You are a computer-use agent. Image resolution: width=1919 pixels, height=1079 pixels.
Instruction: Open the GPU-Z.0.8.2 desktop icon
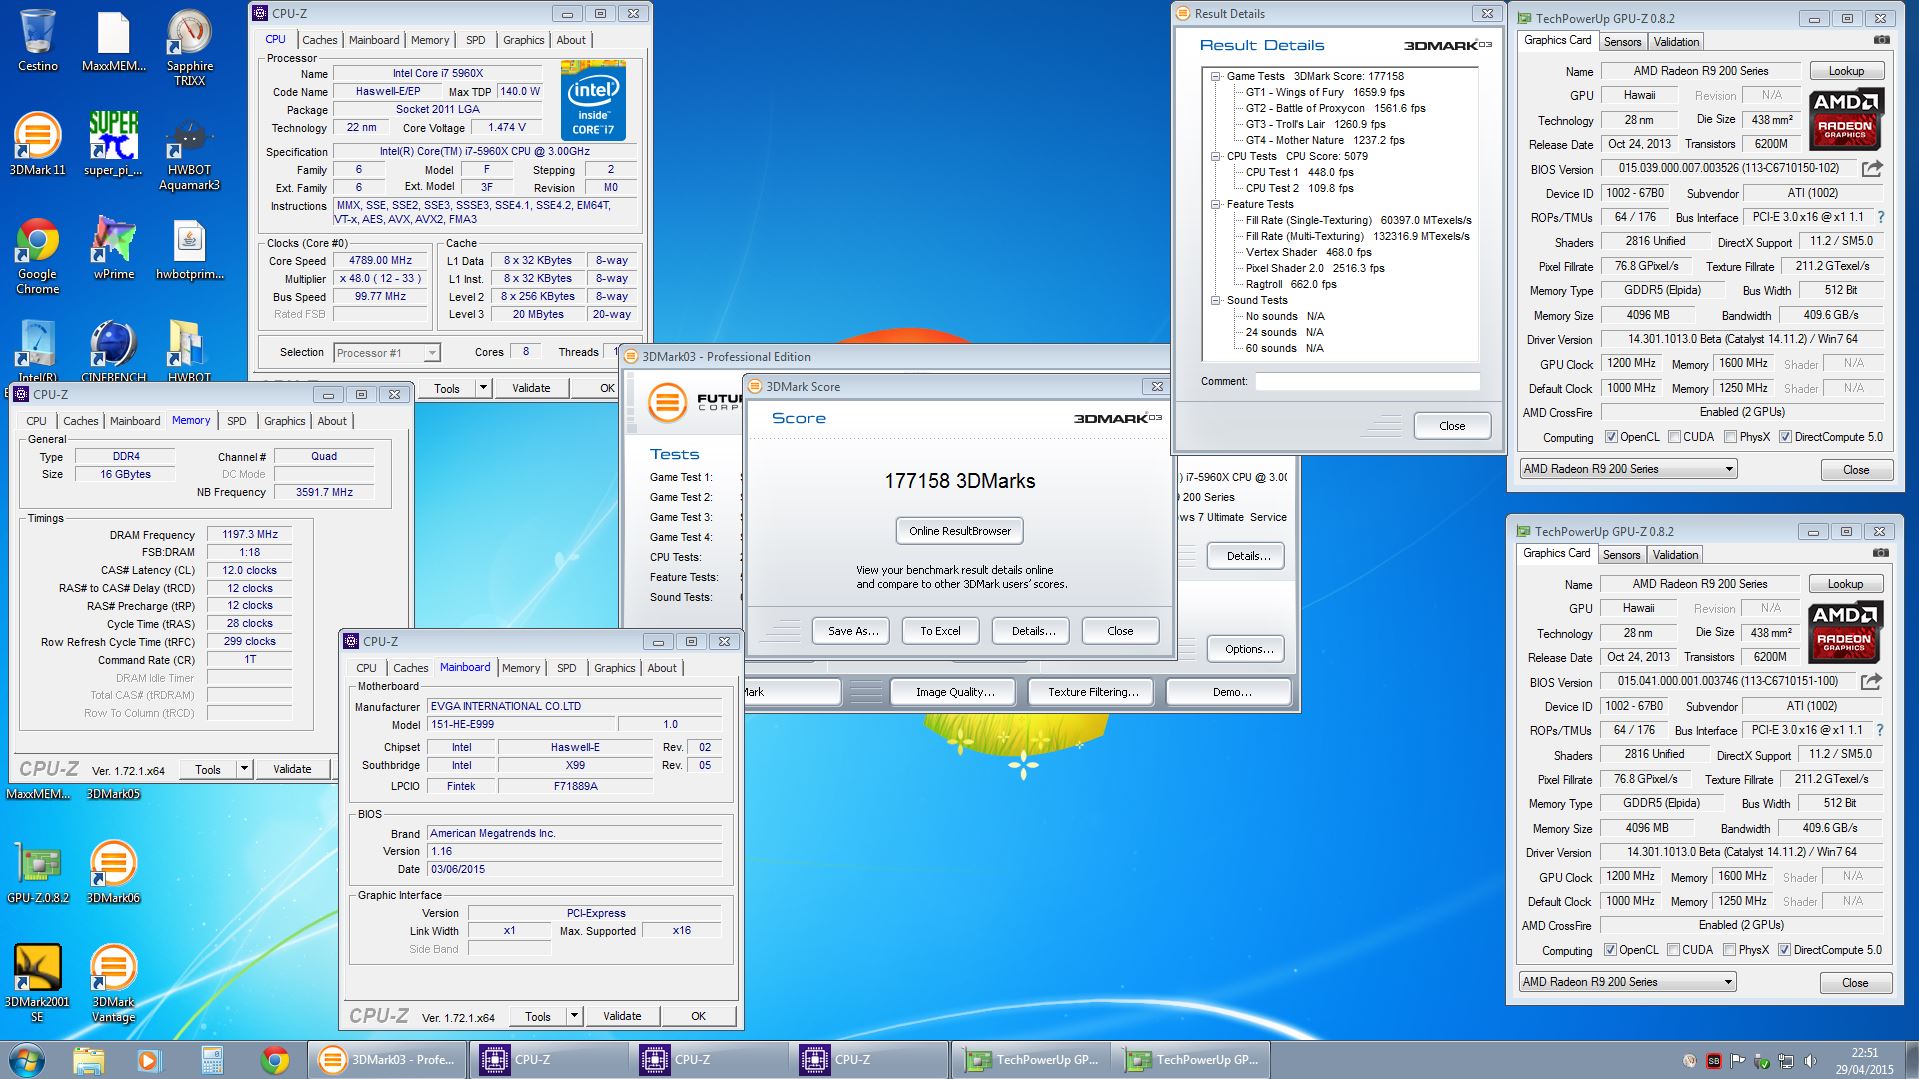tap(37, 872)
